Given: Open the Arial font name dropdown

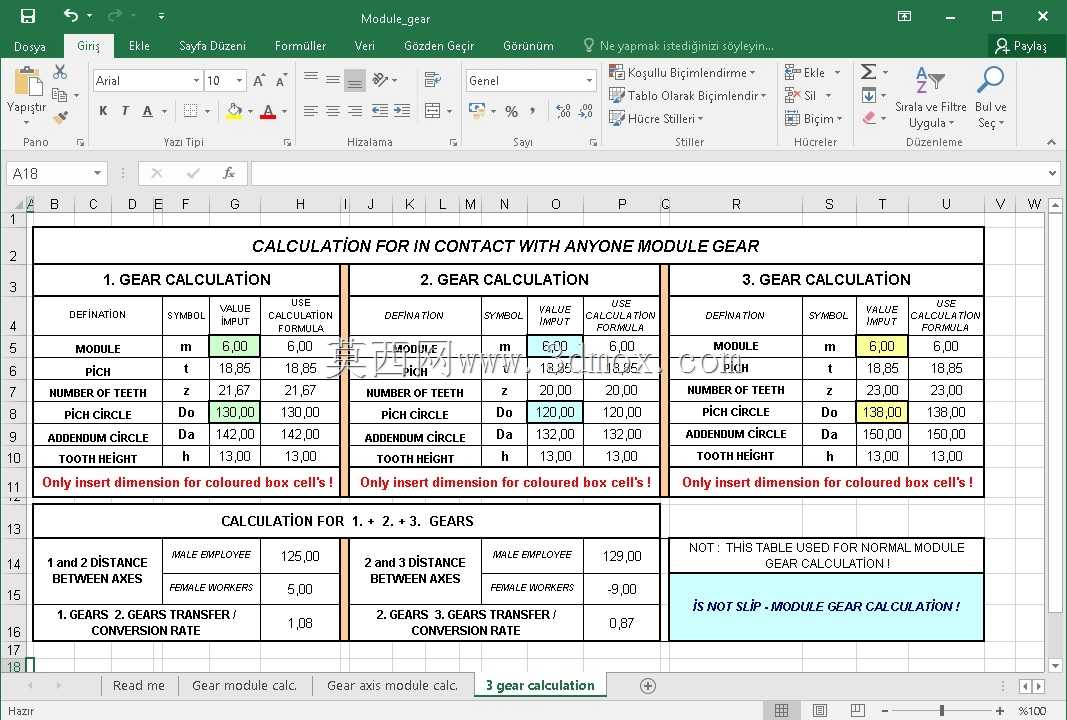Looking at the screenshot, I should tap(196, 80).
